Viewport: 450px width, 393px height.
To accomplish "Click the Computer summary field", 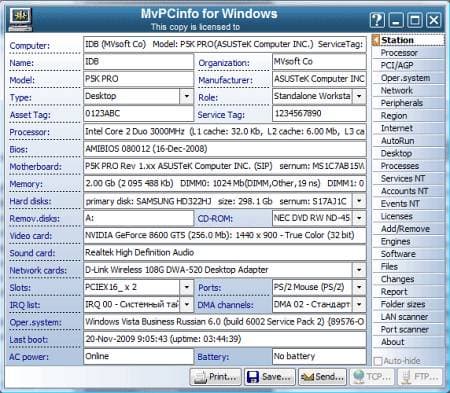I will 225,44.
